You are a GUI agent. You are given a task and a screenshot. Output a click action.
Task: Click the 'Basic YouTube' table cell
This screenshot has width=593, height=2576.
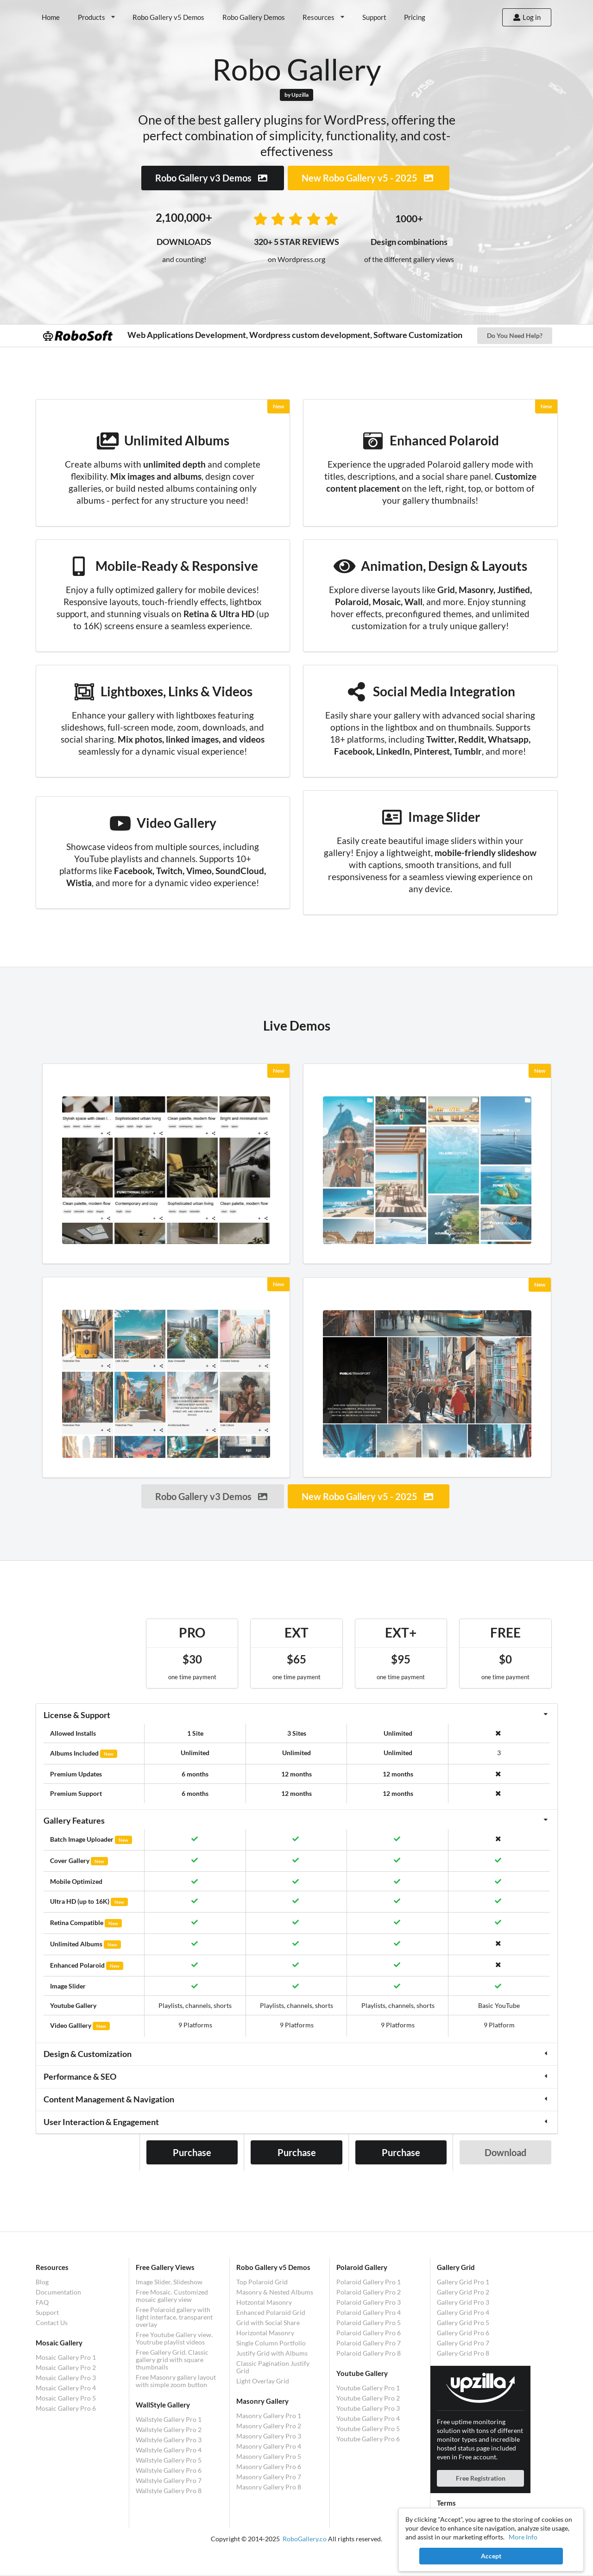click(499, 2005)
